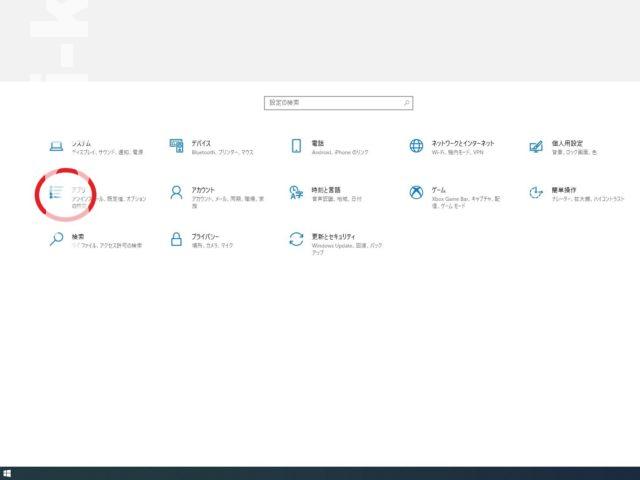Screen dimensions: 640x480
Task: Click the アプリ (Apps) list icon
Action: coord(57,192)
